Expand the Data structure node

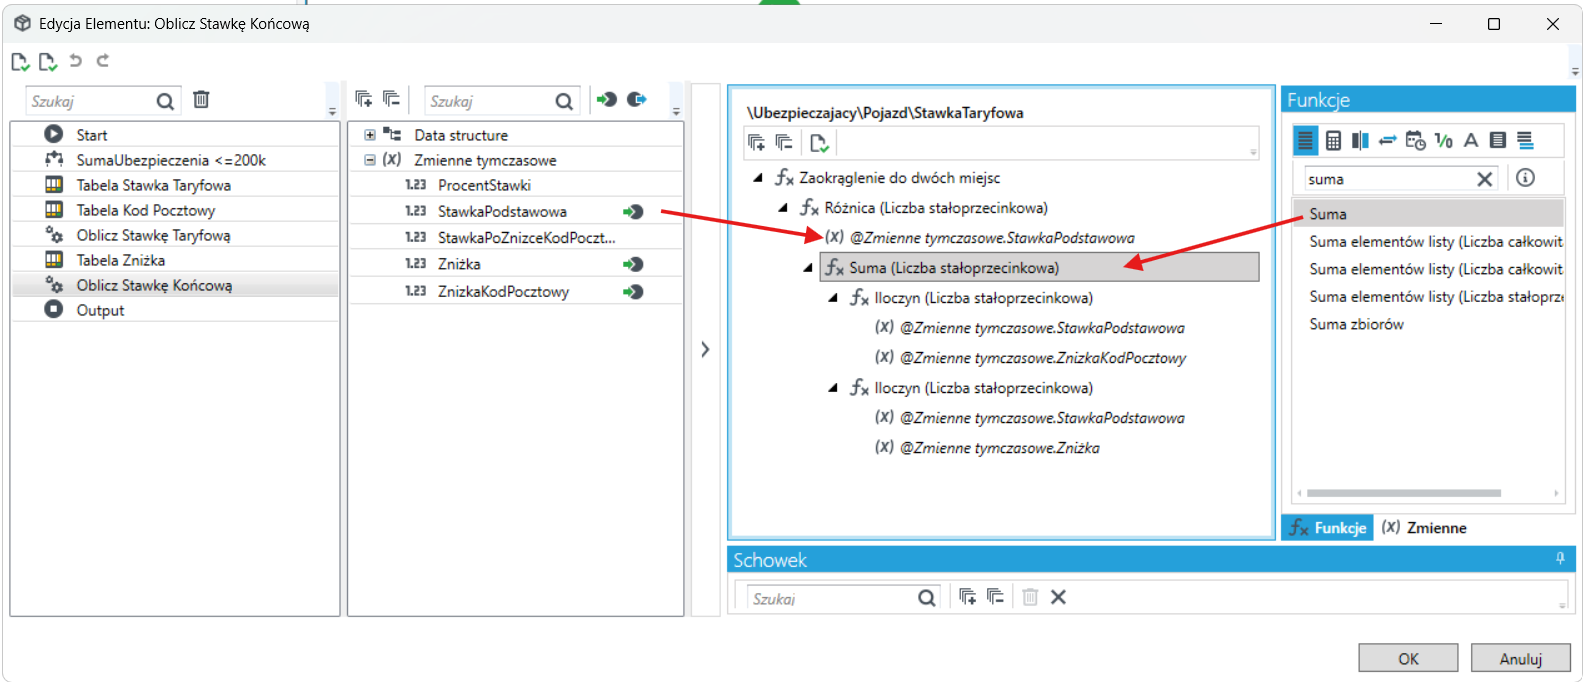(370, 135)
